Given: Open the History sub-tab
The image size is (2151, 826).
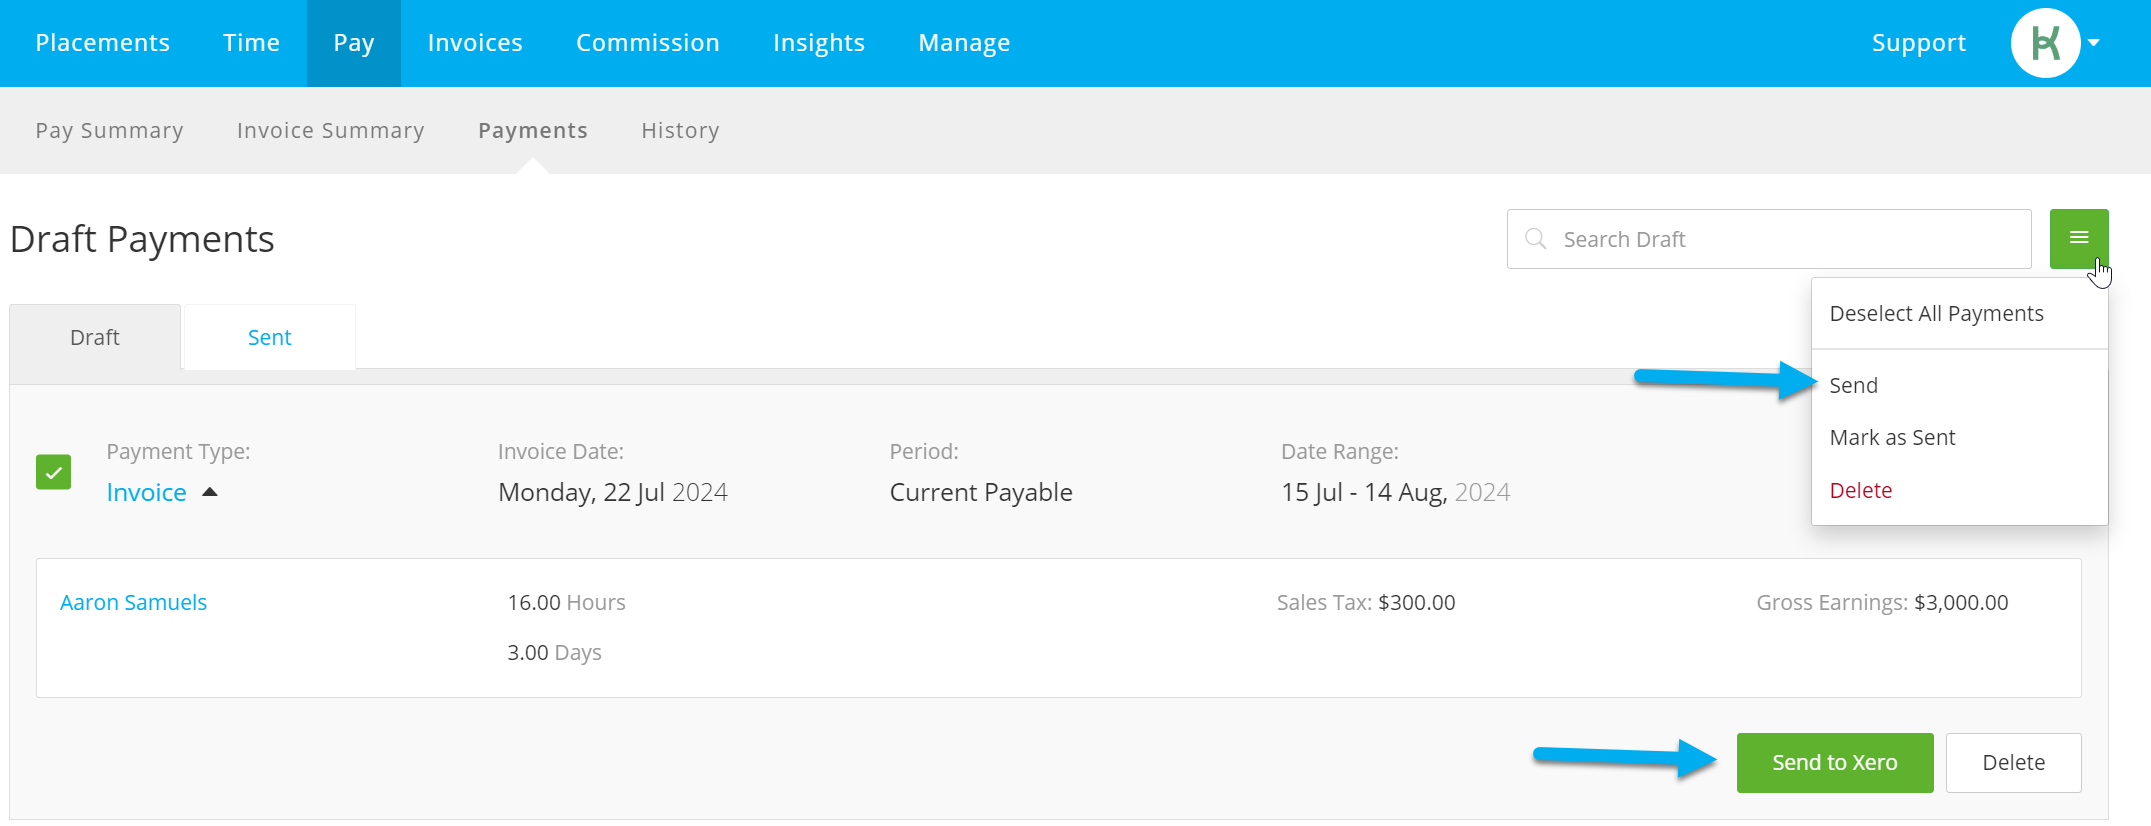Looking at the screenshot, I should (680, 130).
